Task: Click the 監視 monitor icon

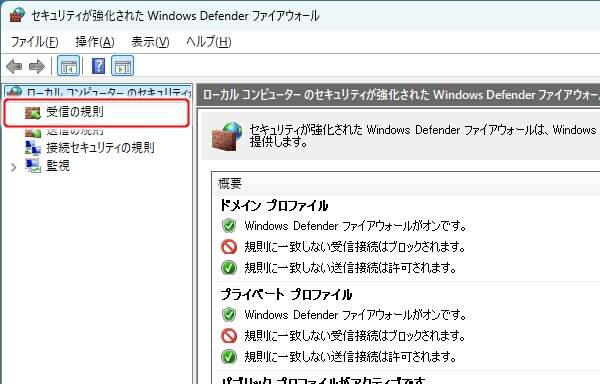Action: tap(33, 166)
